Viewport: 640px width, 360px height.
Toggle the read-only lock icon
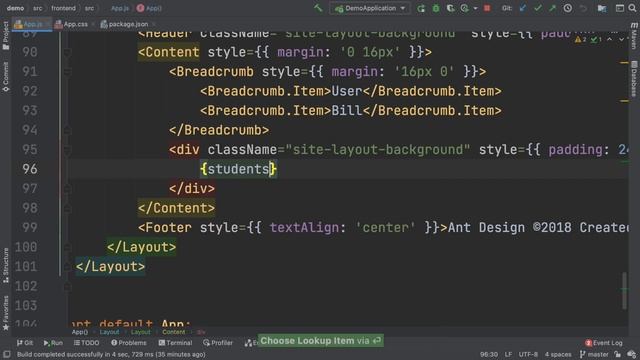618,354
